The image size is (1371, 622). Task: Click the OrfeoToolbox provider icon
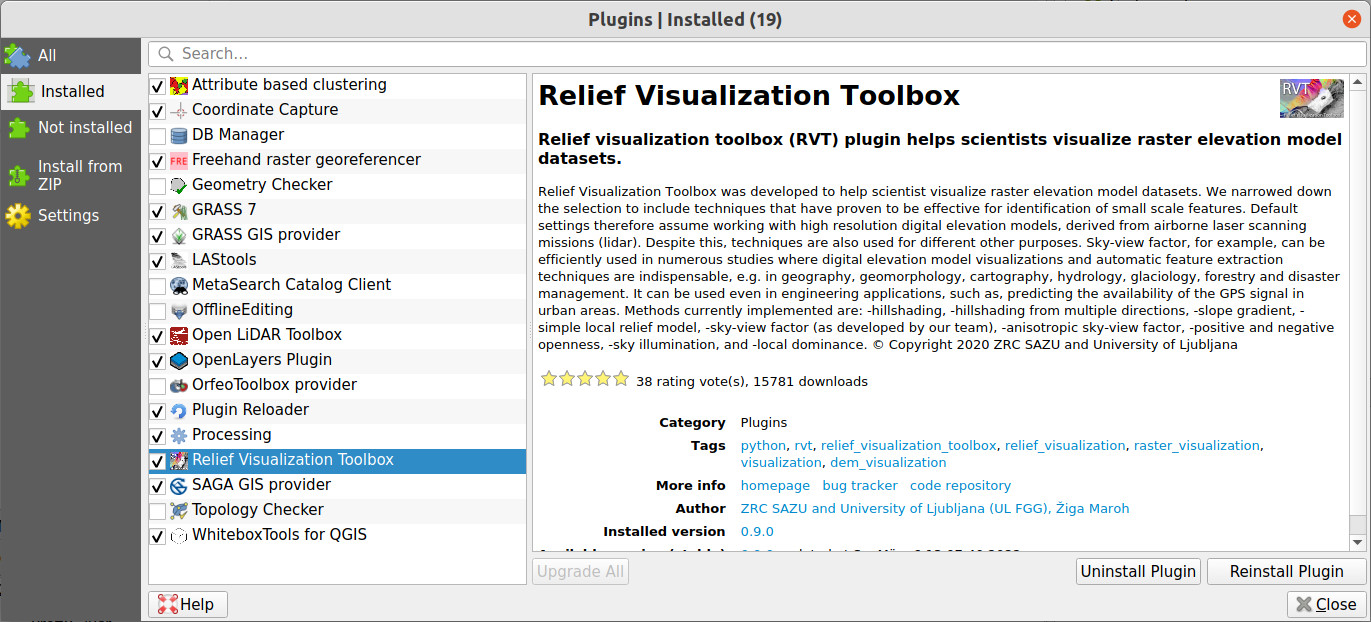pos(179,385)
